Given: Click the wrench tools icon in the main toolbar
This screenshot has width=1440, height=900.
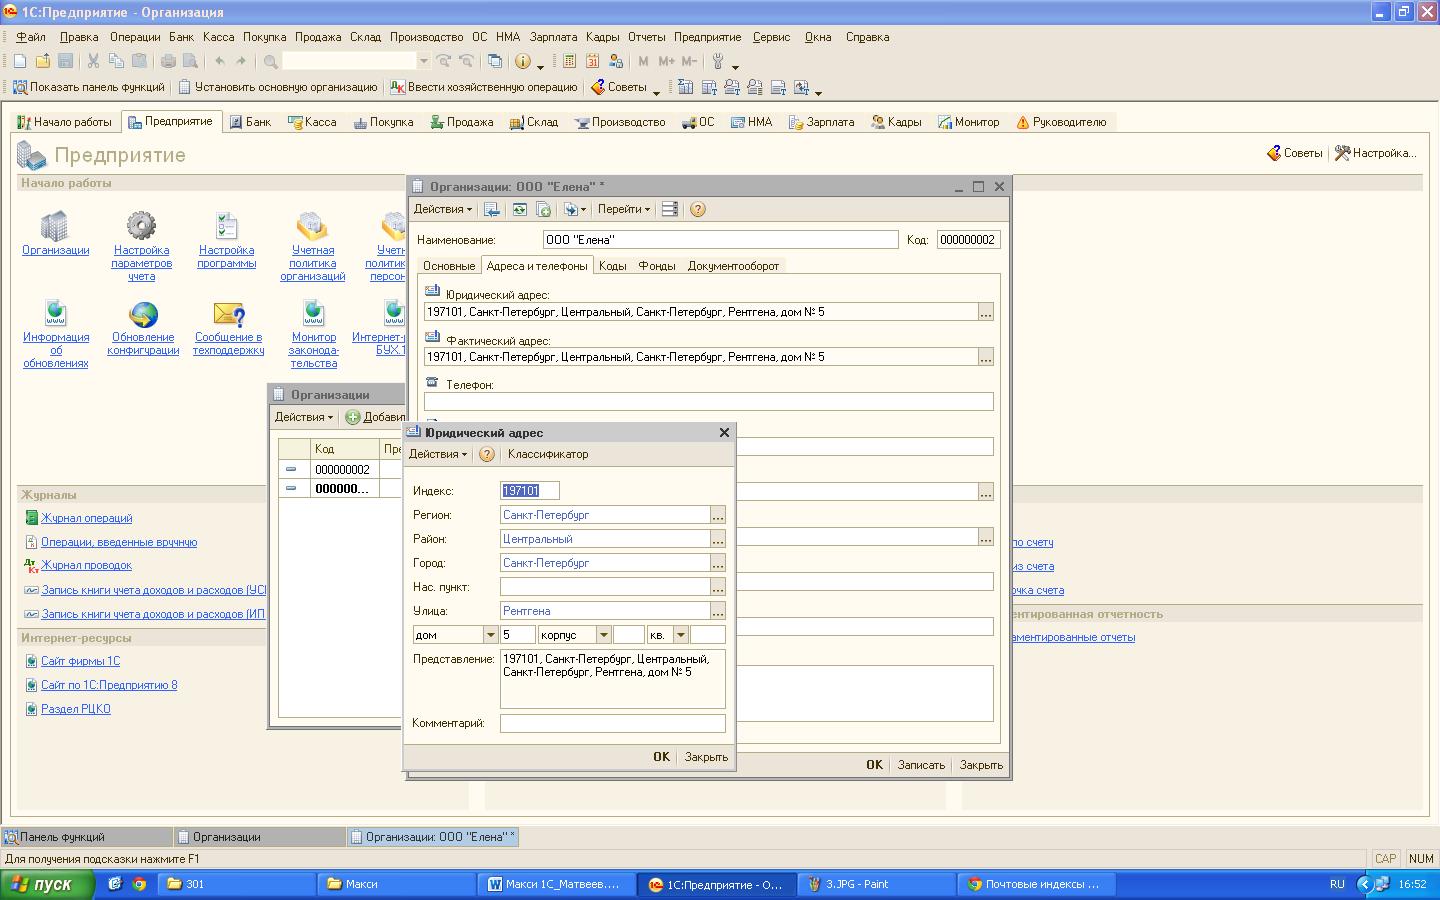Looking at the screenshot, I should [x=717, y=61].
